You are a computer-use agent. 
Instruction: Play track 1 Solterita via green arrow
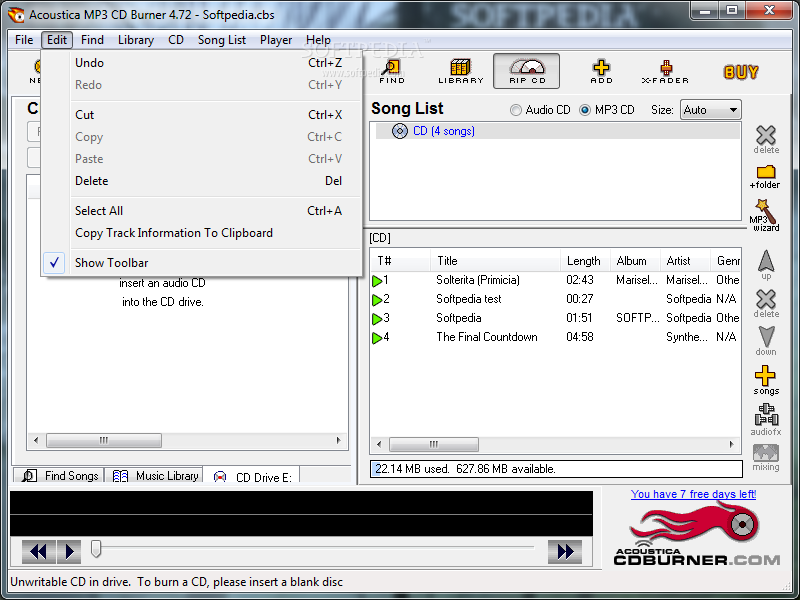pos(377,281)
